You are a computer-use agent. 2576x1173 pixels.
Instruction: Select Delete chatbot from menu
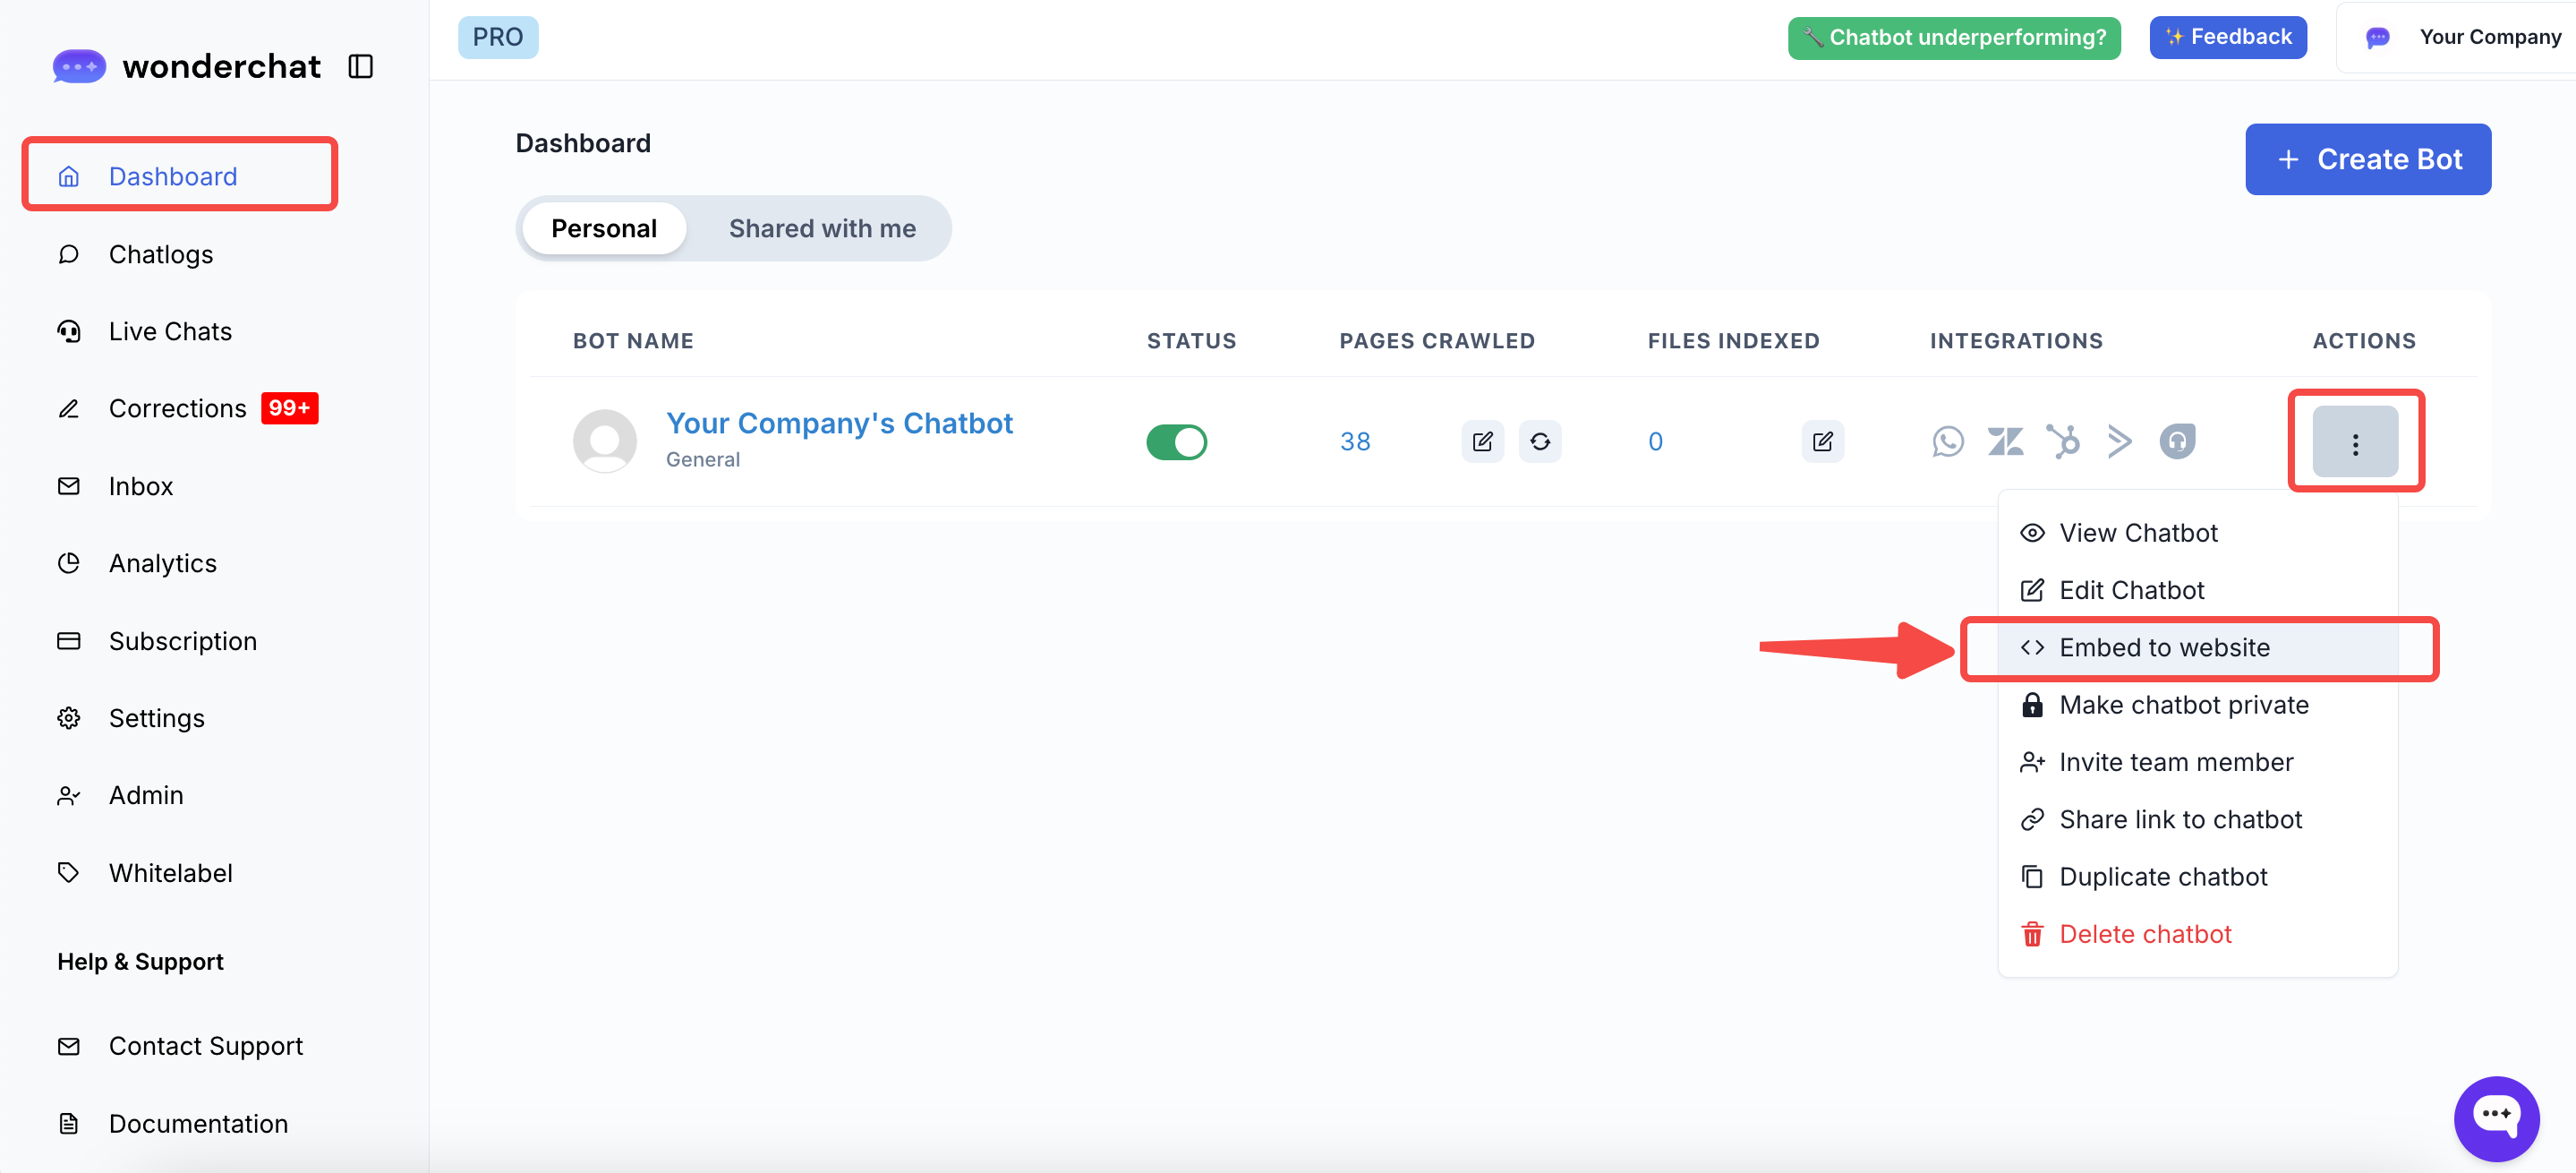[x=2144, y=933]
